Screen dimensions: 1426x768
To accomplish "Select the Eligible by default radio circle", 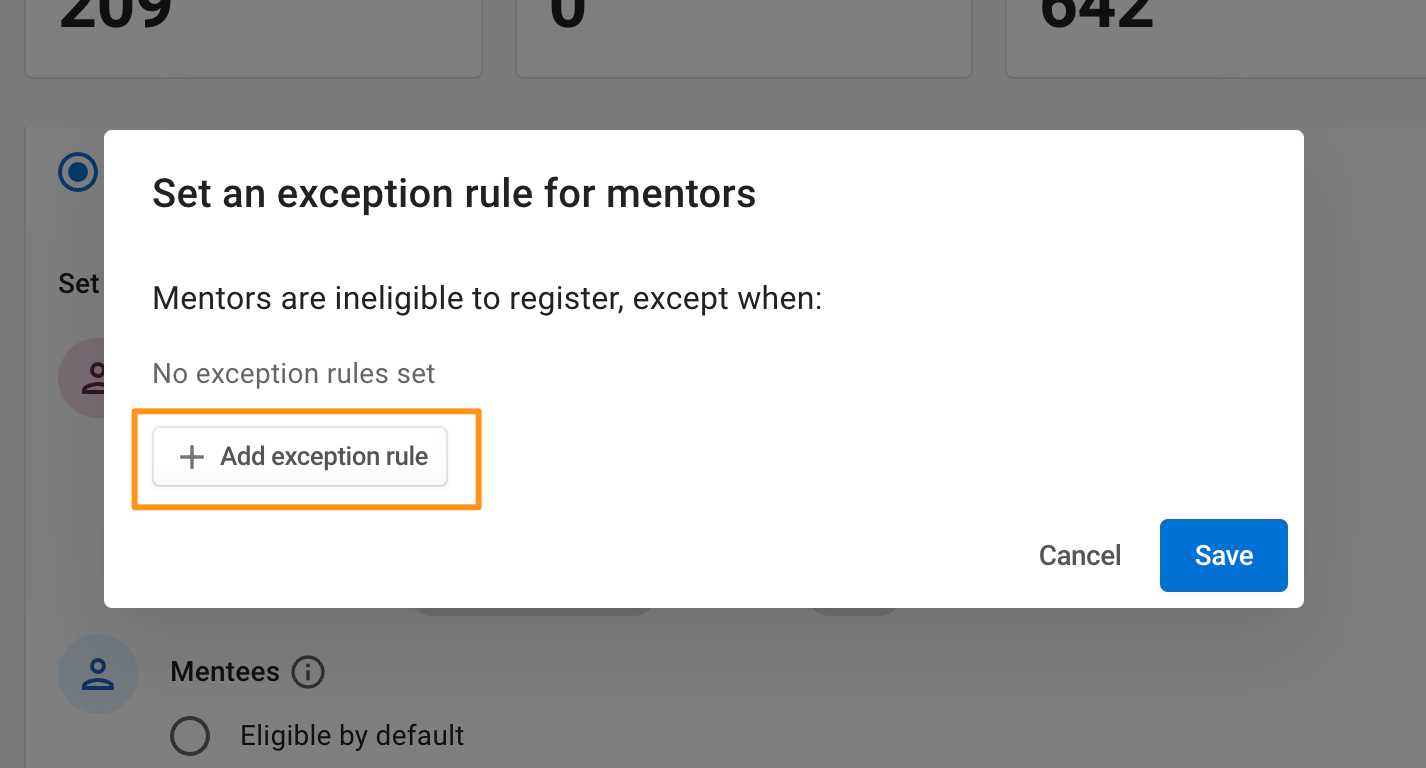I will point(190,736).
